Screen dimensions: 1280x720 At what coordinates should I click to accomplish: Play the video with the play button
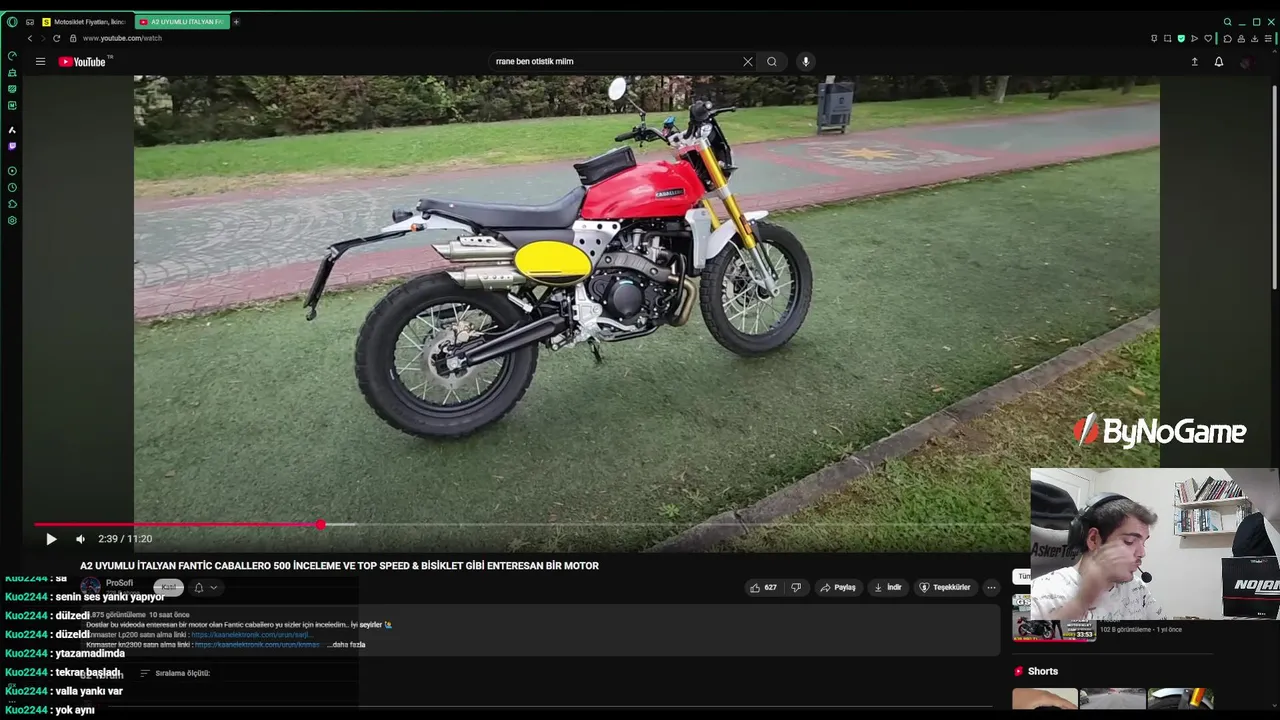51,539
